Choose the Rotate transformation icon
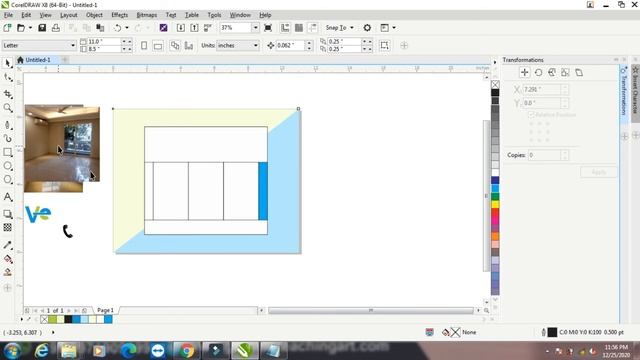This screenshot has height=360, width=640. pyautogui.click(x=538, y=73)
